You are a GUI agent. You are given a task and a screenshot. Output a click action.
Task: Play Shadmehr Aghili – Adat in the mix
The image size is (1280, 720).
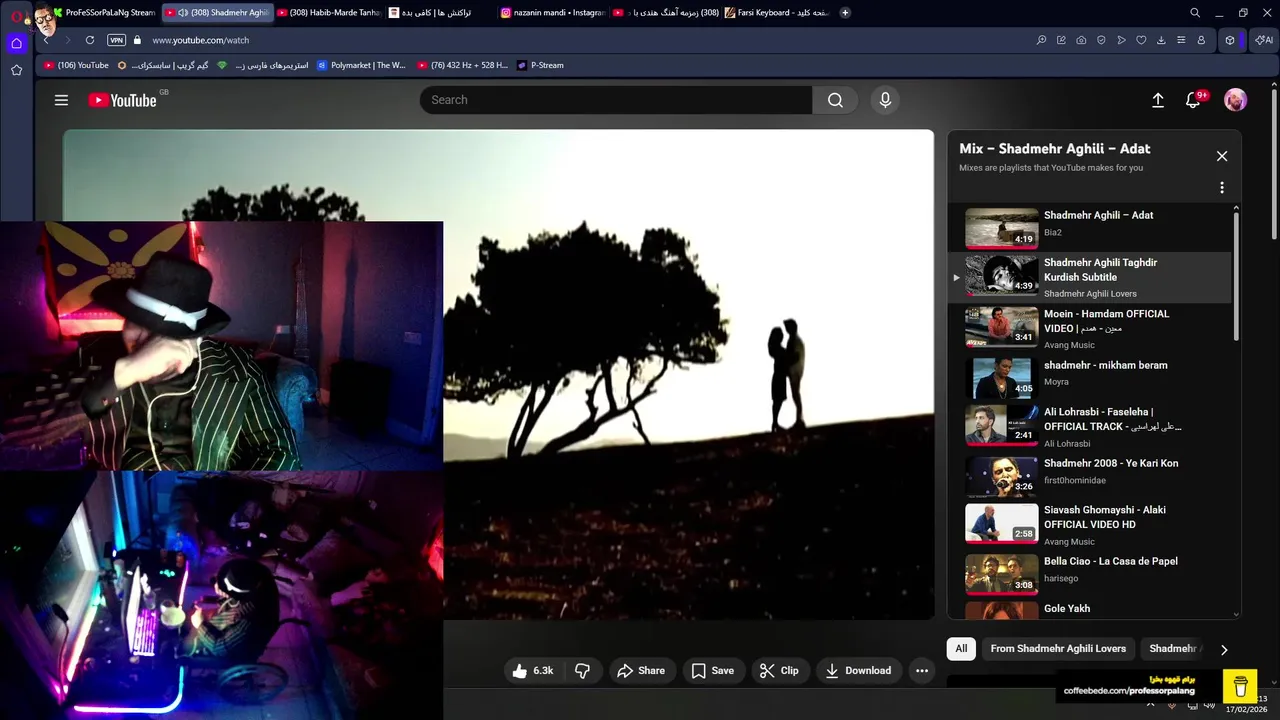pyautogui.click(x=1090, y=227)
